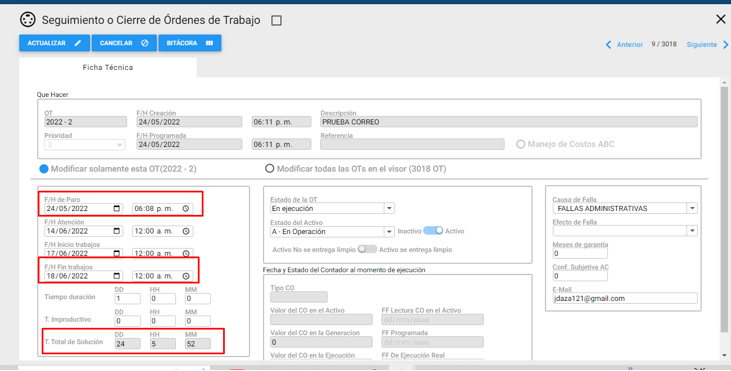Click ACTUALIZAR button to save changes
The height and width of the screenshot is (371, 731).
pos(54,43)
